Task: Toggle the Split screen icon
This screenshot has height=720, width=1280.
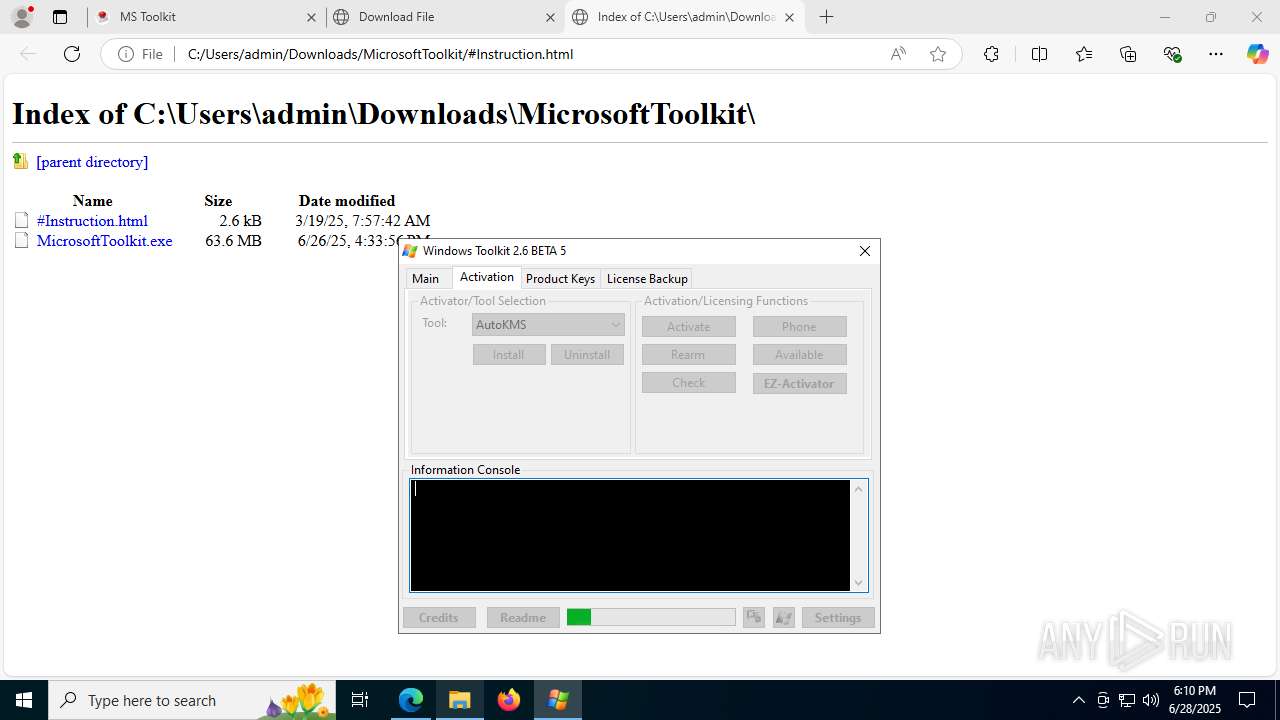Action: coord(1039,54)
